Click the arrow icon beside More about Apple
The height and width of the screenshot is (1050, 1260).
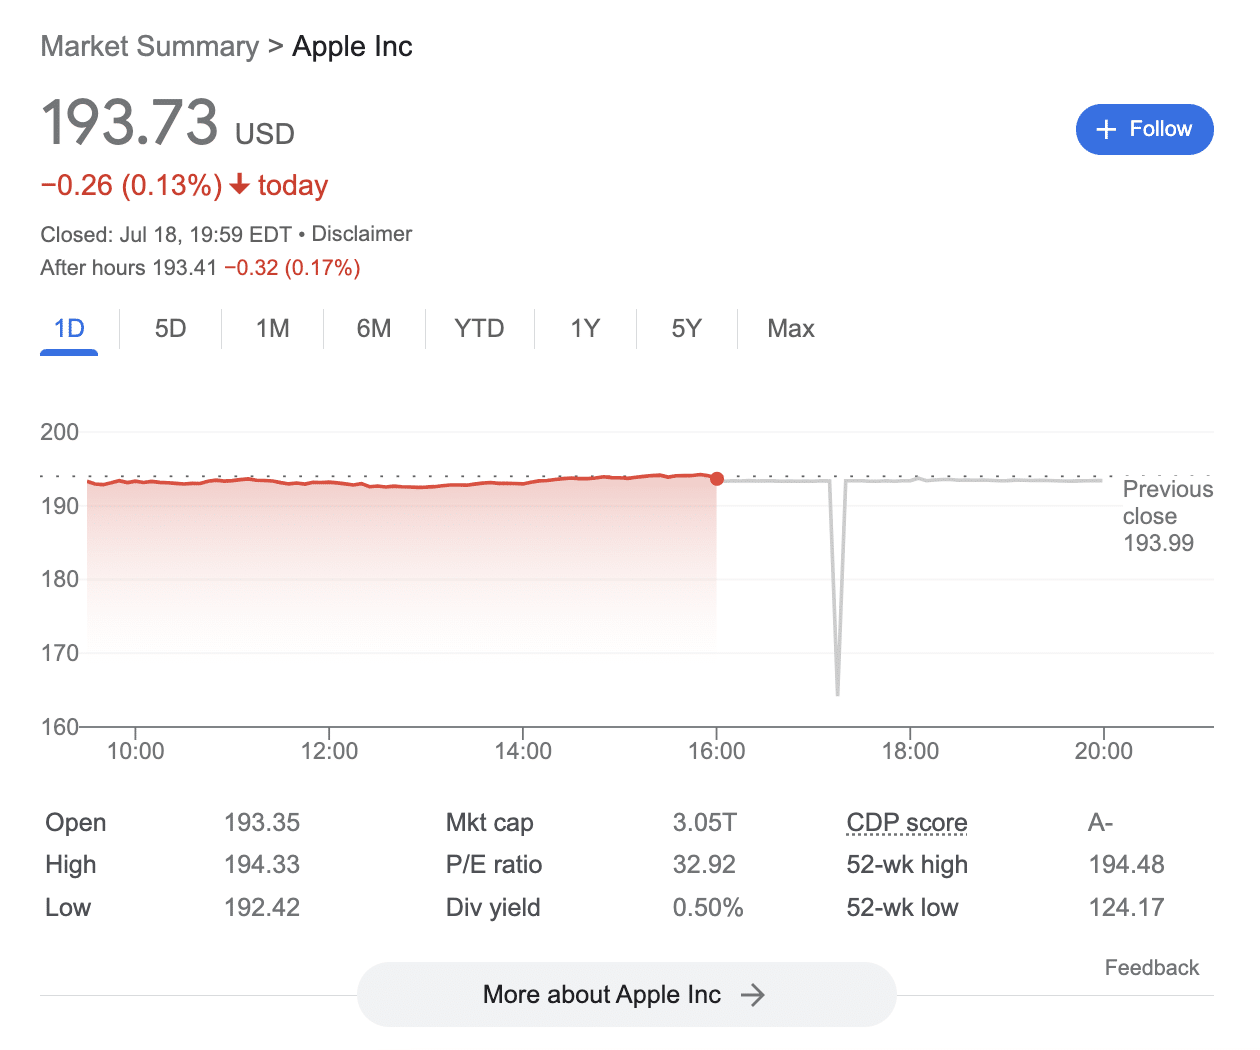pyautogui.click(x=752, y=995)
